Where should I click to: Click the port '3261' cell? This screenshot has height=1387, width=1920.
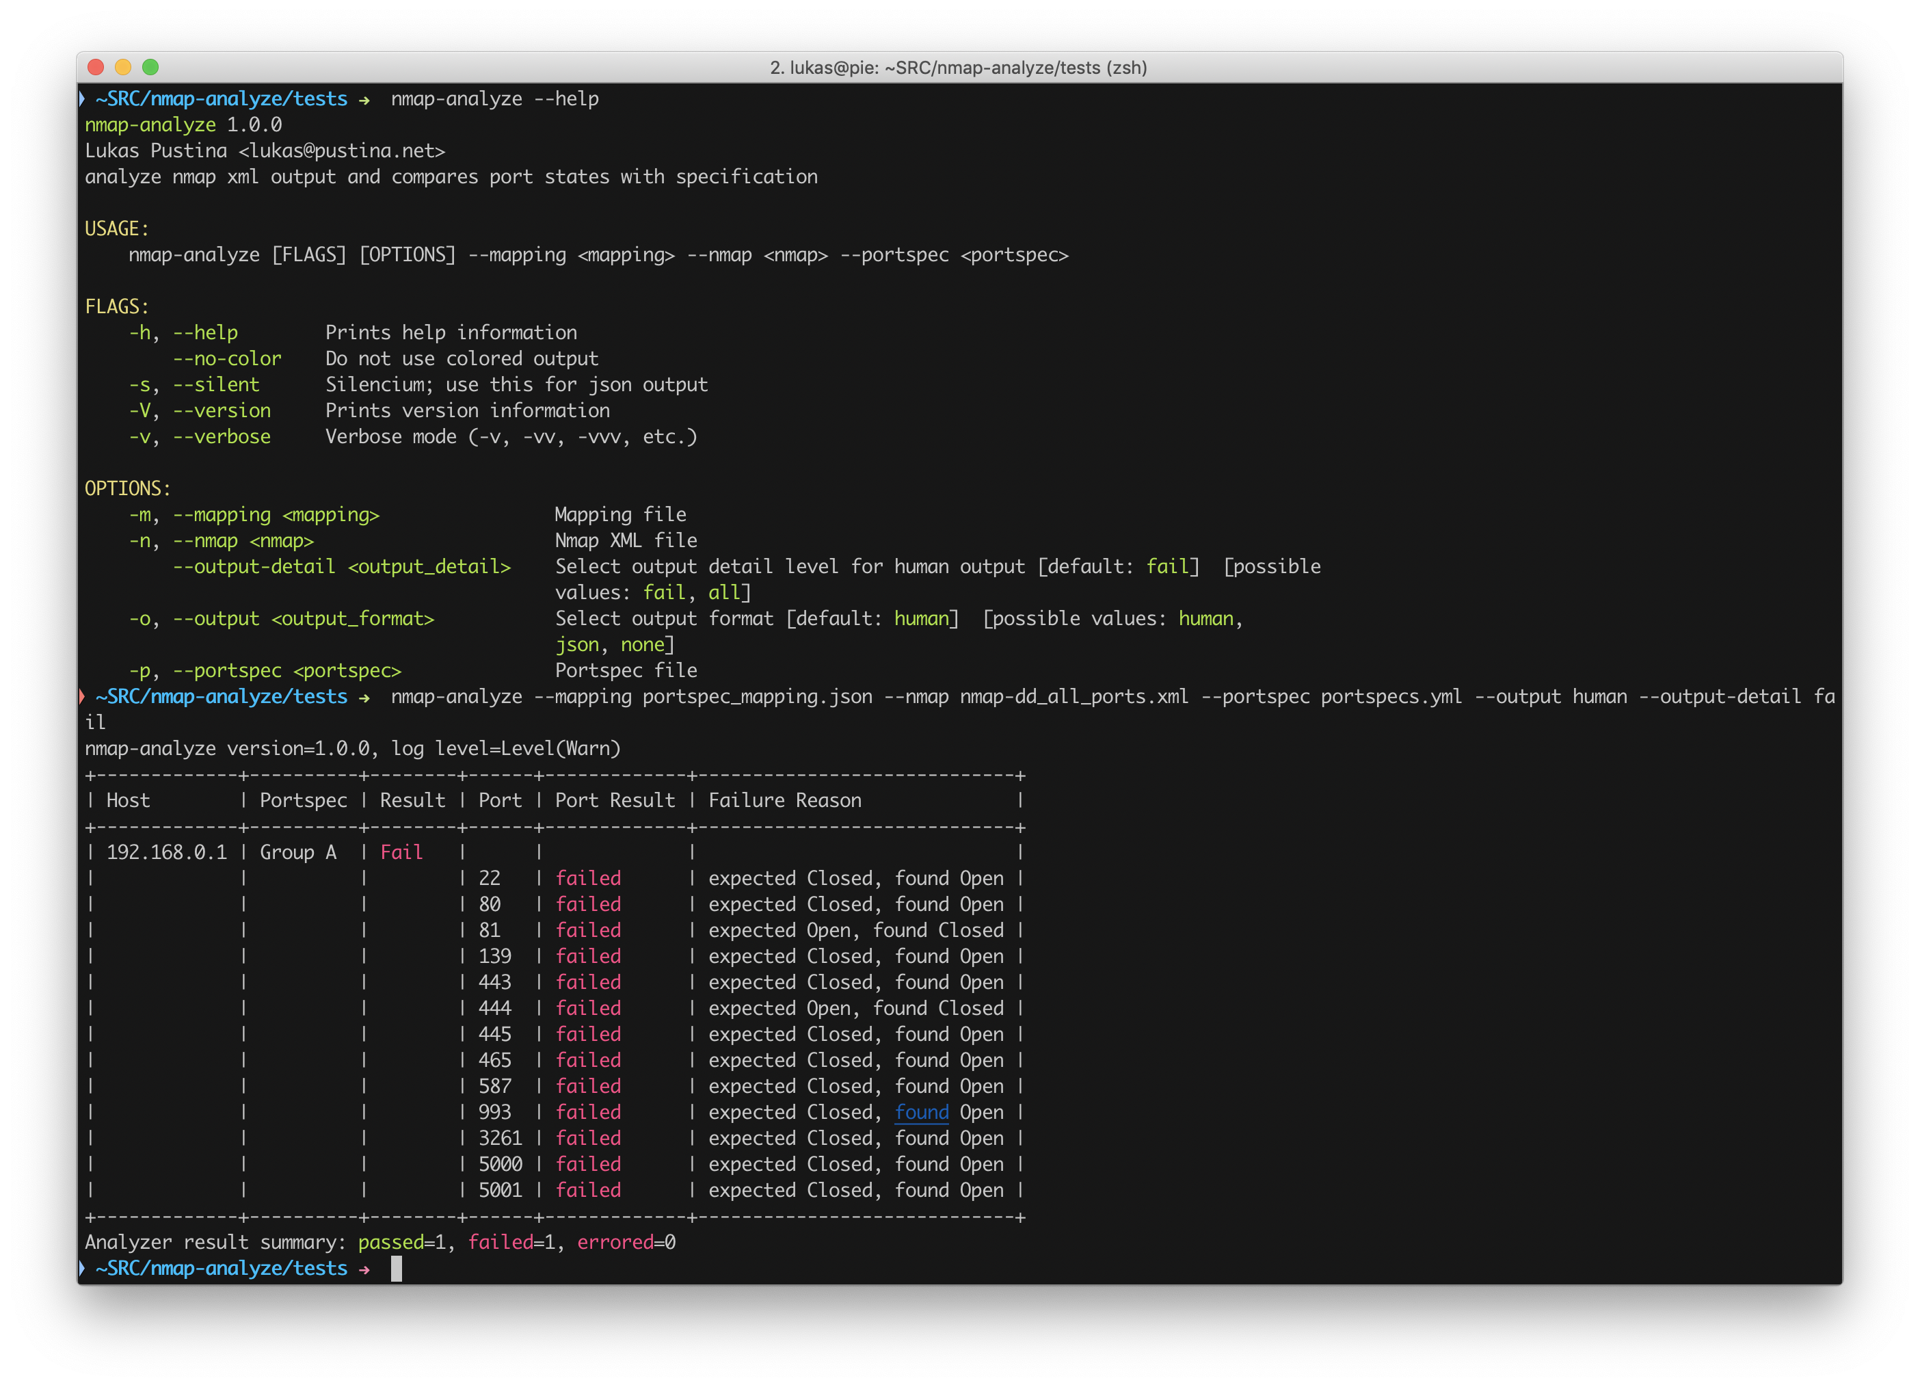[x=501, y=1138]
